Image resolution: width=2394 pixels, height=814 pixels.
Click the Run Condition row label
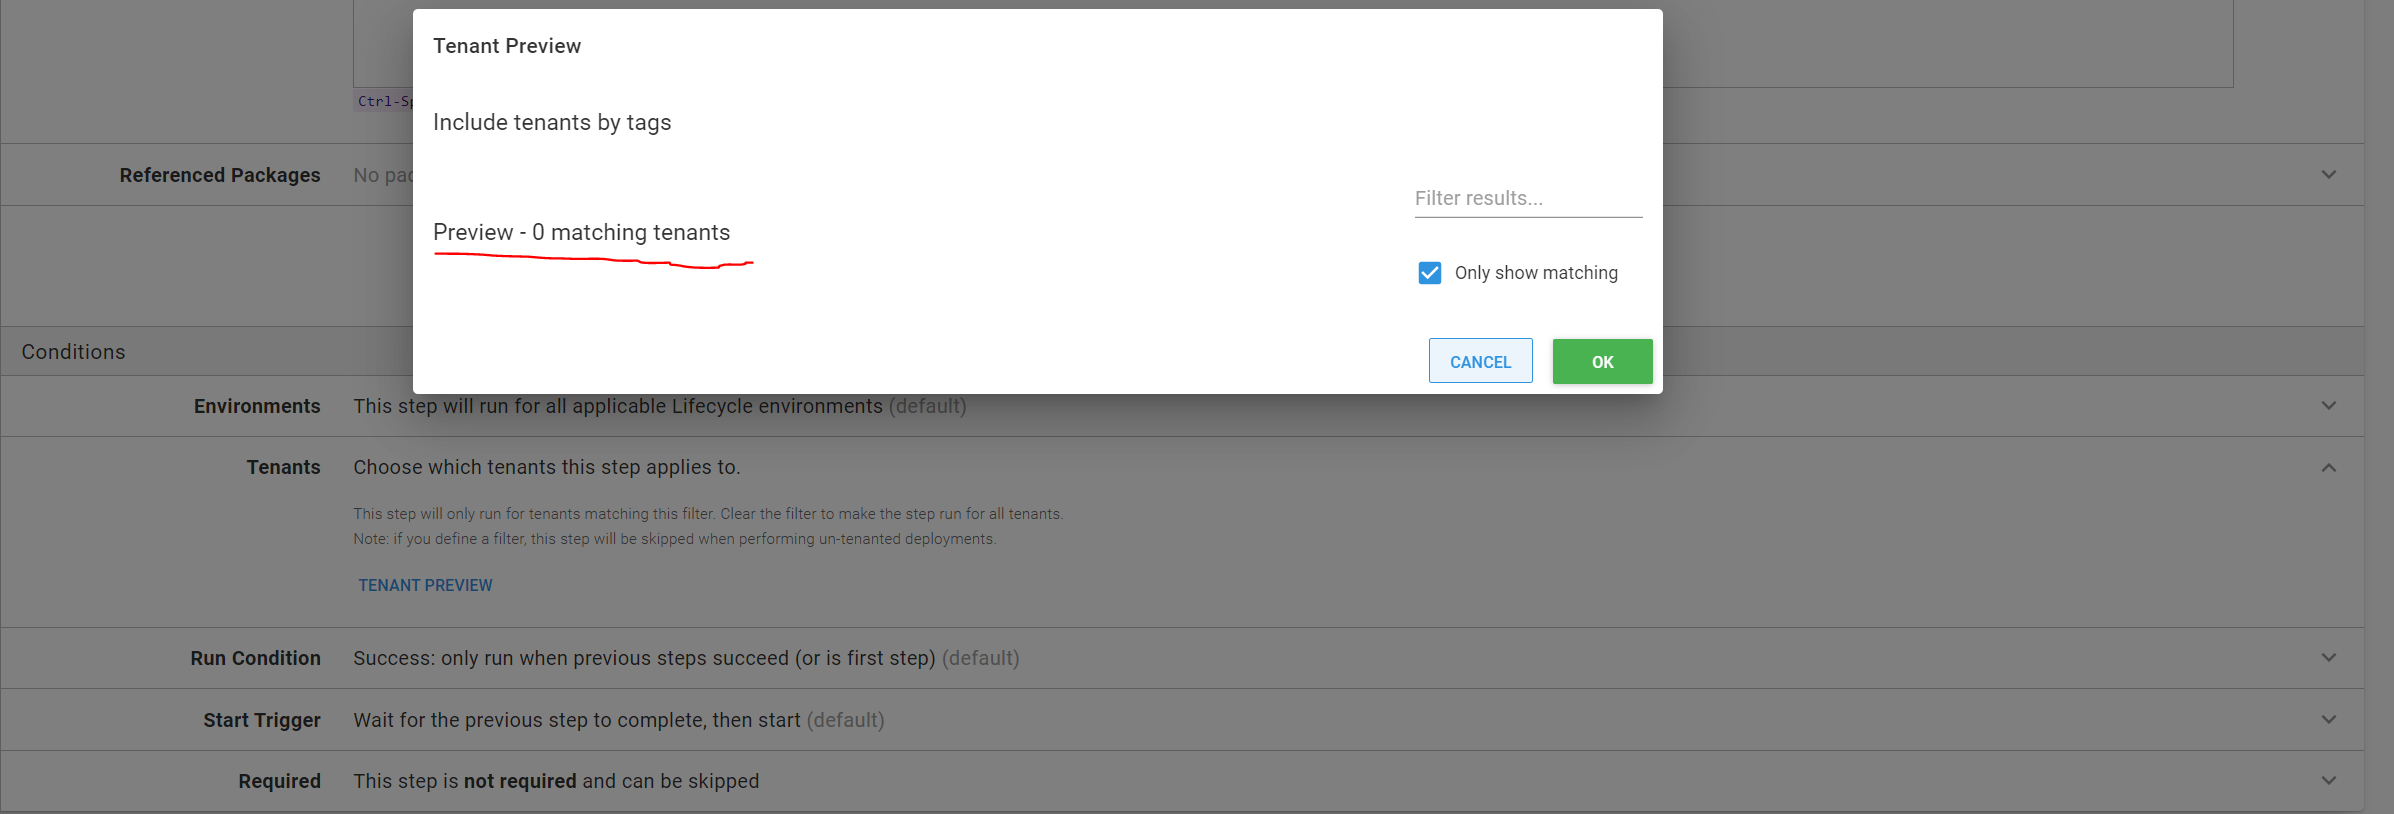tap(255, 658)
